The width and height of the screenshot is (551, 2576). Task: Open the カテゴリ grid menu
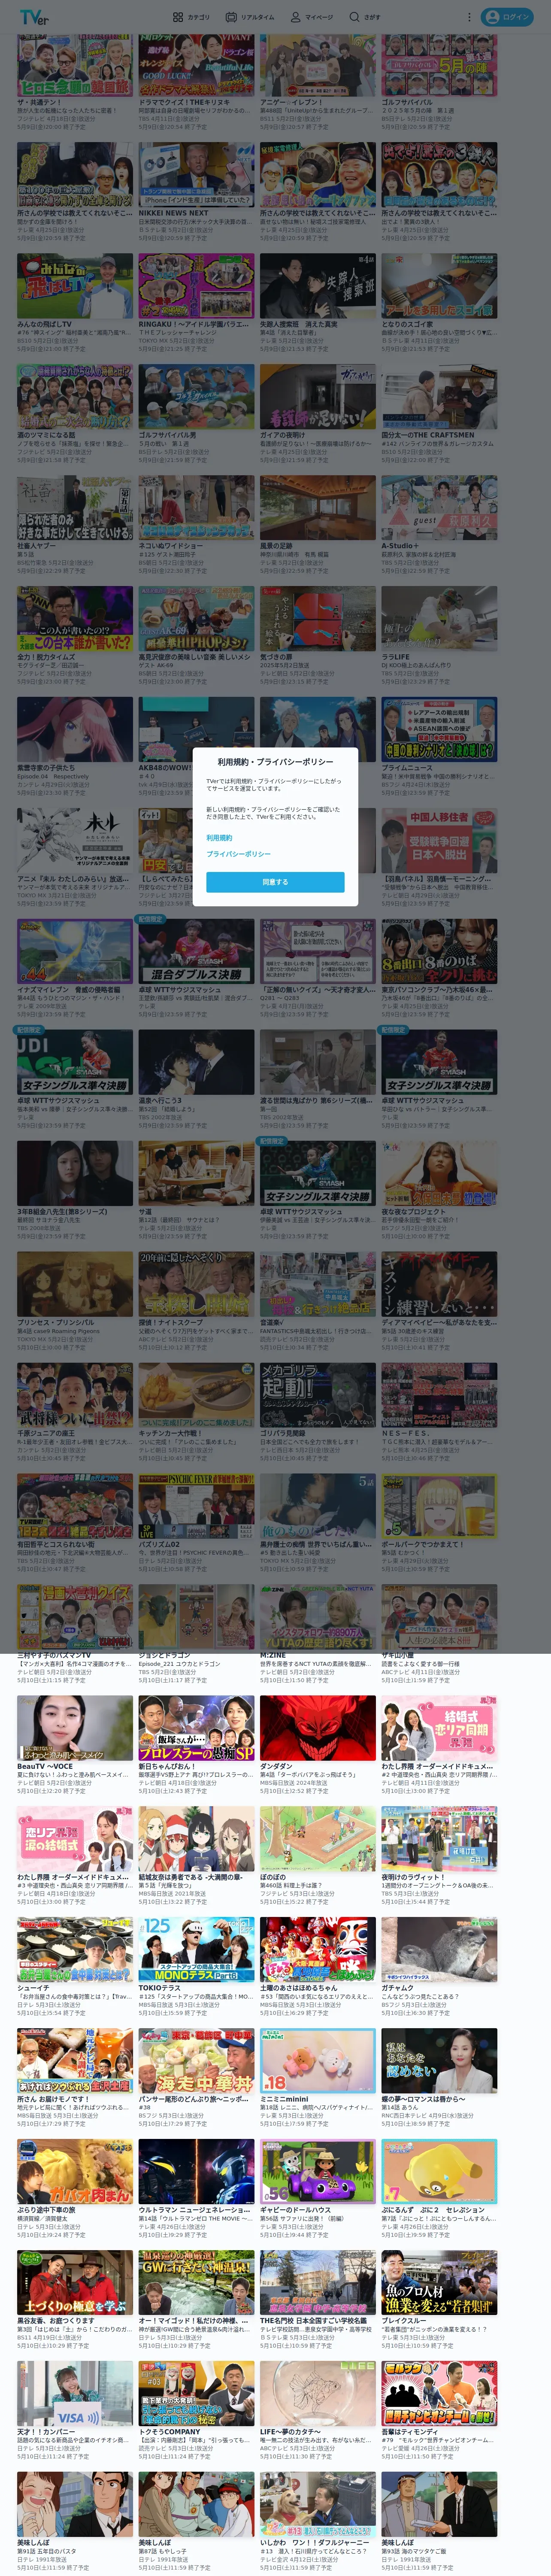pos(191,17)
